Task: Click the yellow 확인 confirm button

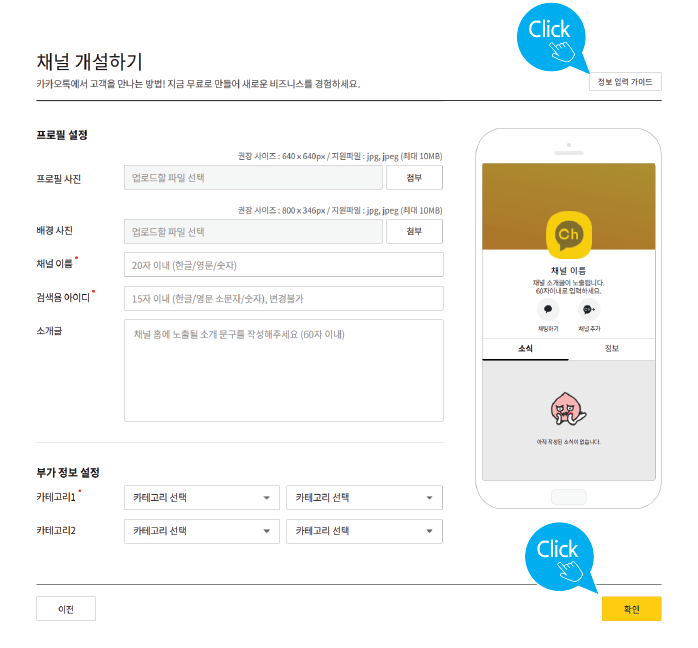Action: 632,608
